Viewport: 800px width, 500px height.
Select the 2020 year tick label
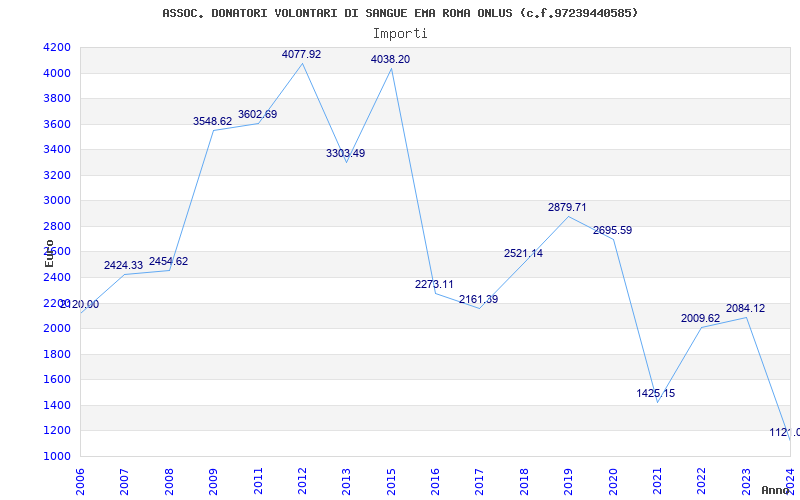(x=613, y=481)
